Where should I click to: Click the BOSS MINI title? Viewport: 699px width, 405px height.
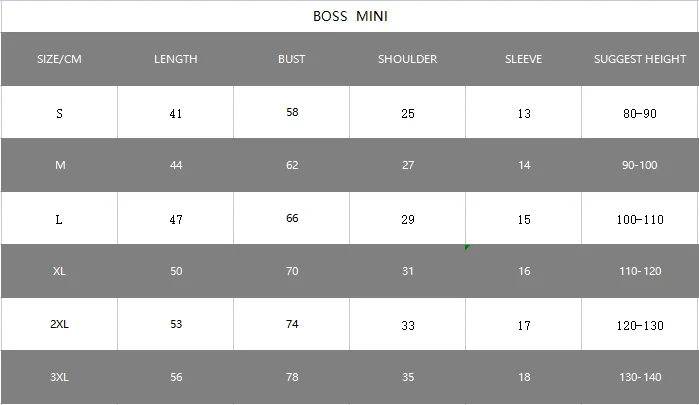350,16
